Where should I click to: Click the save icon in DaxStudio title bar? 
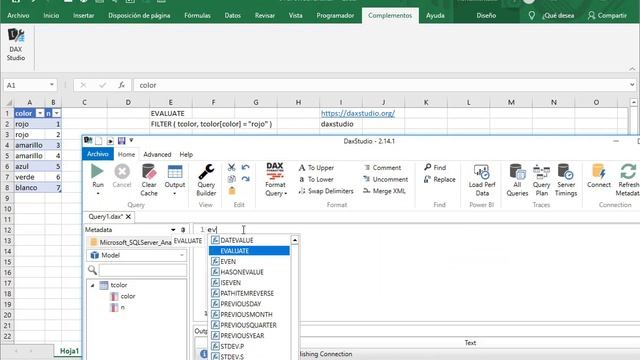click(122, 141)
